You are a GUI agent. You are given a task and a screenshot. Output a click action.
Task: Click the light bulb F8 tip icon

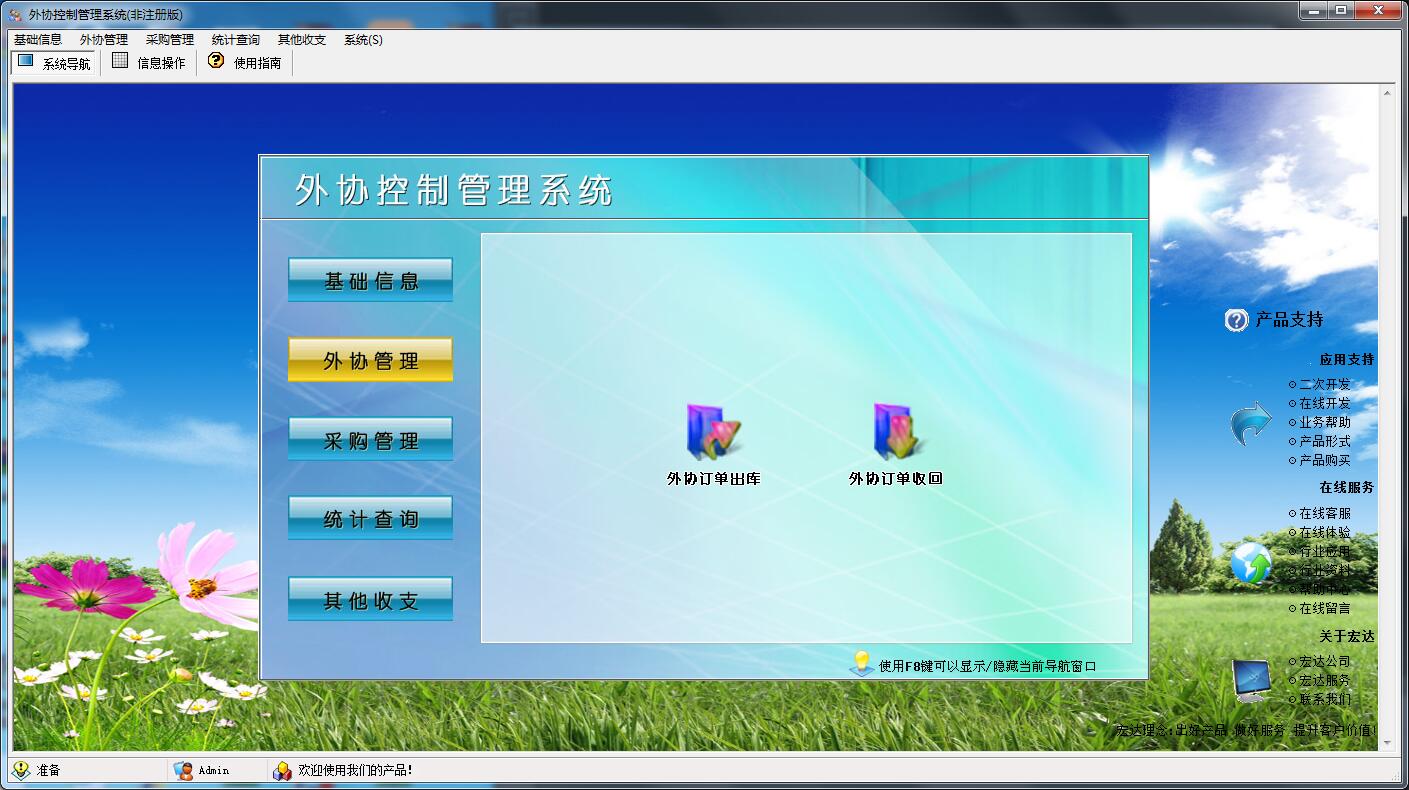pyautogui.click(x=861, y=663)
